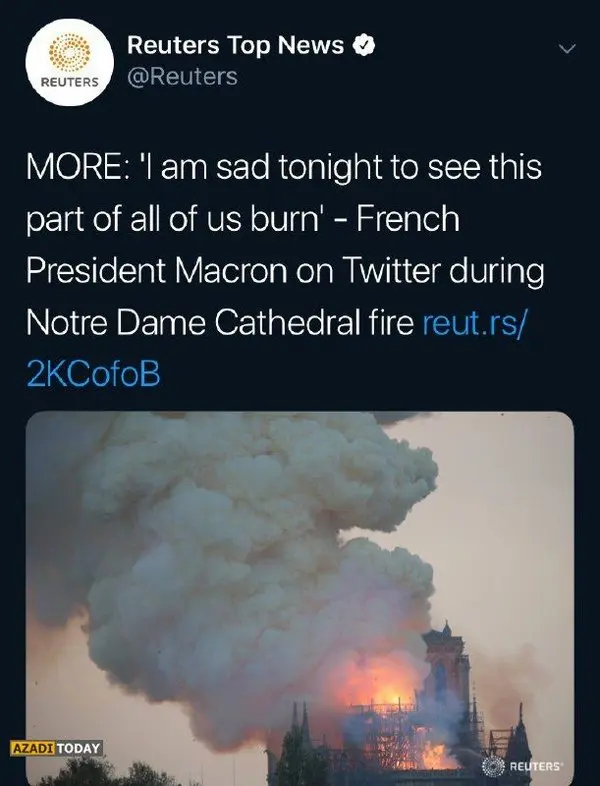
Task: Open the Reuters Top News profile name
Action: click(235, 46)
